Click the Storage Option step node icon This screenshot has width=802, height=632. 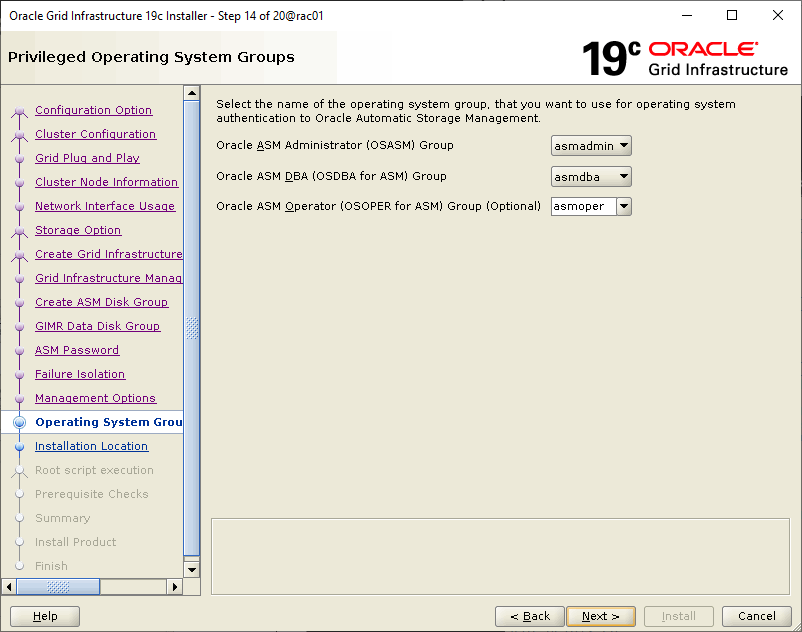point(19,231)
